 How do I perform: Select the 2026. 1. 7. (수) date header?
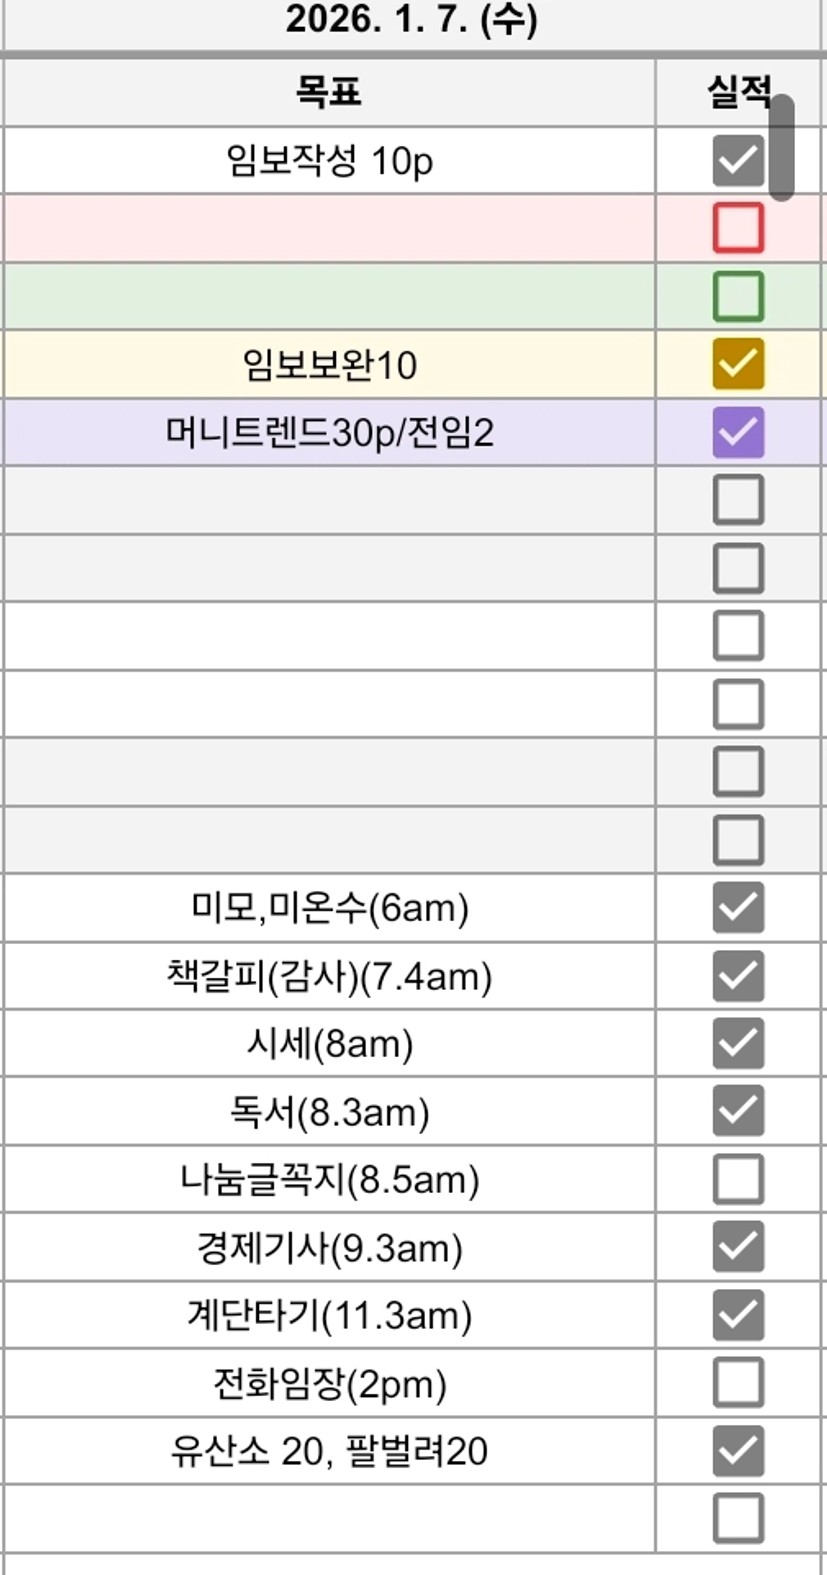coord(411,20)
